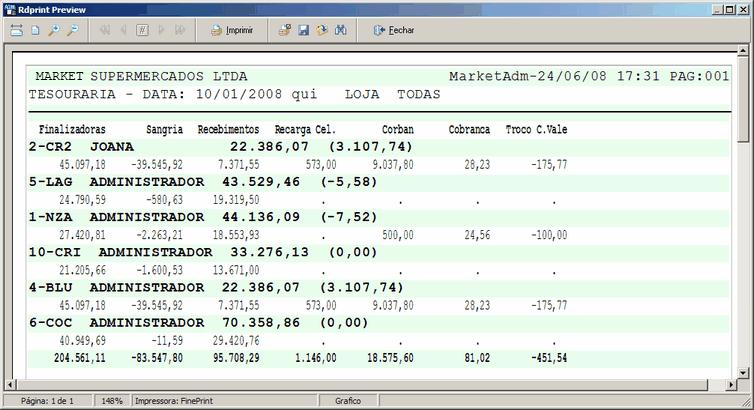Click the 'Recarga Cel.' column header

click(305, 130)
